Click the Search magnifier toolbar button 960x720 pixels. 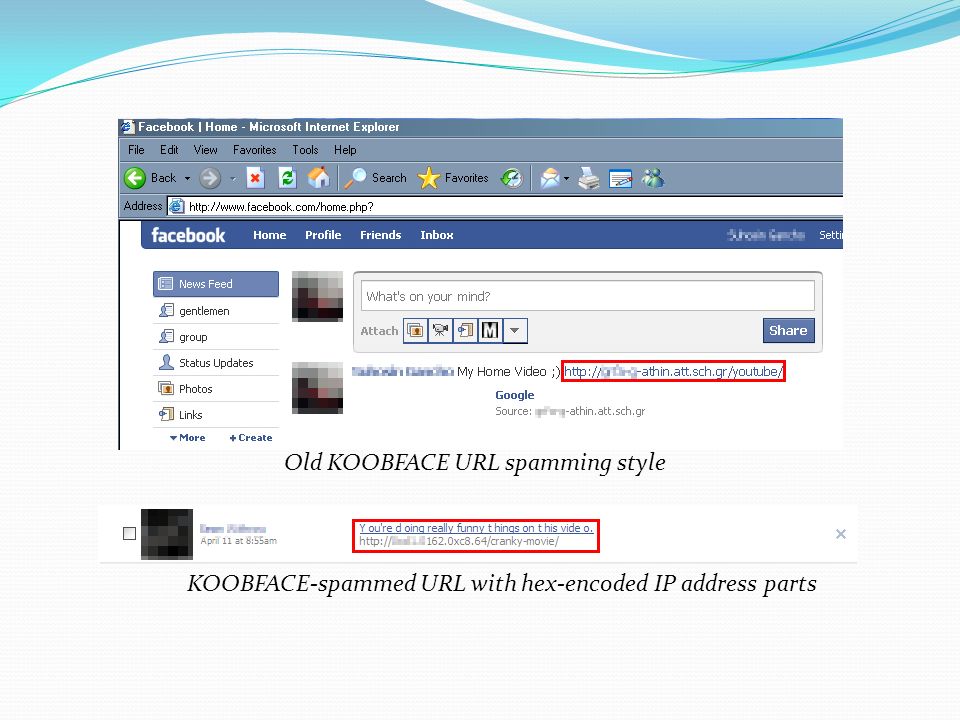[375, 178]
